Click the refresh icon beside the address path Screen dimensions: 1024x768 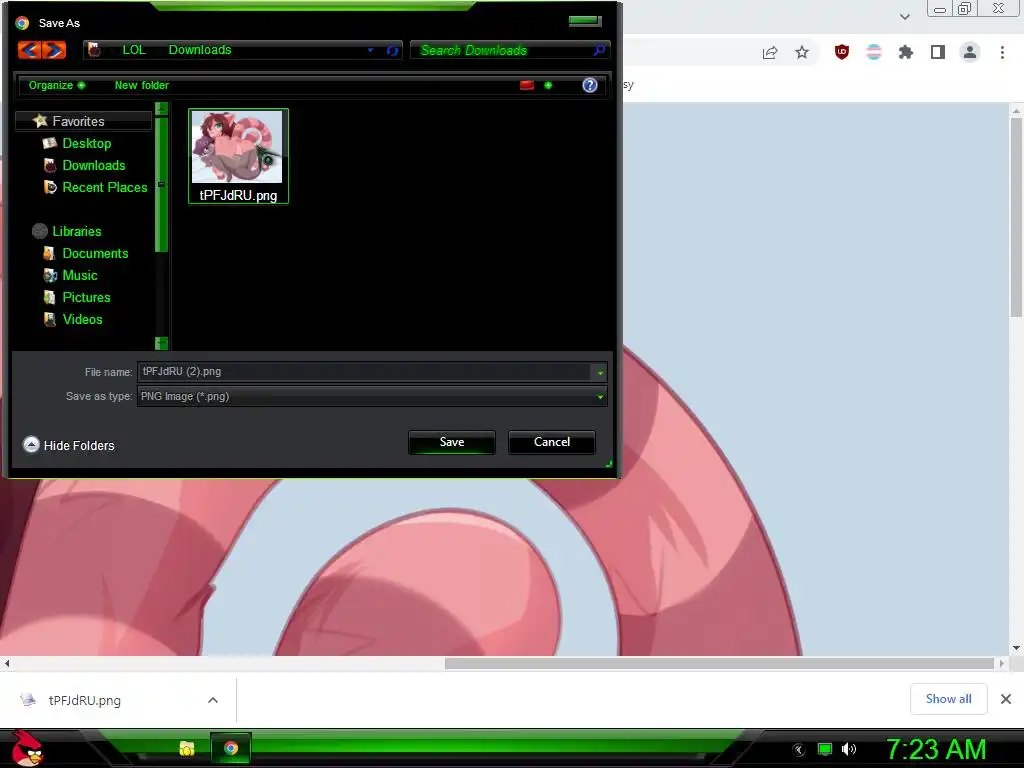coord(392,50)
